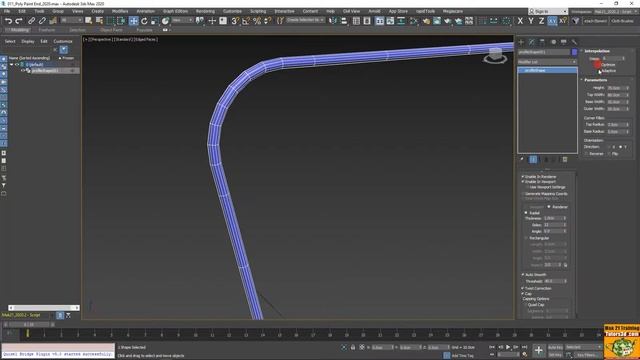Screen dimensions: 640x360
Task: Collapse the 0 (default) layer tree
Action: (11, 64)
